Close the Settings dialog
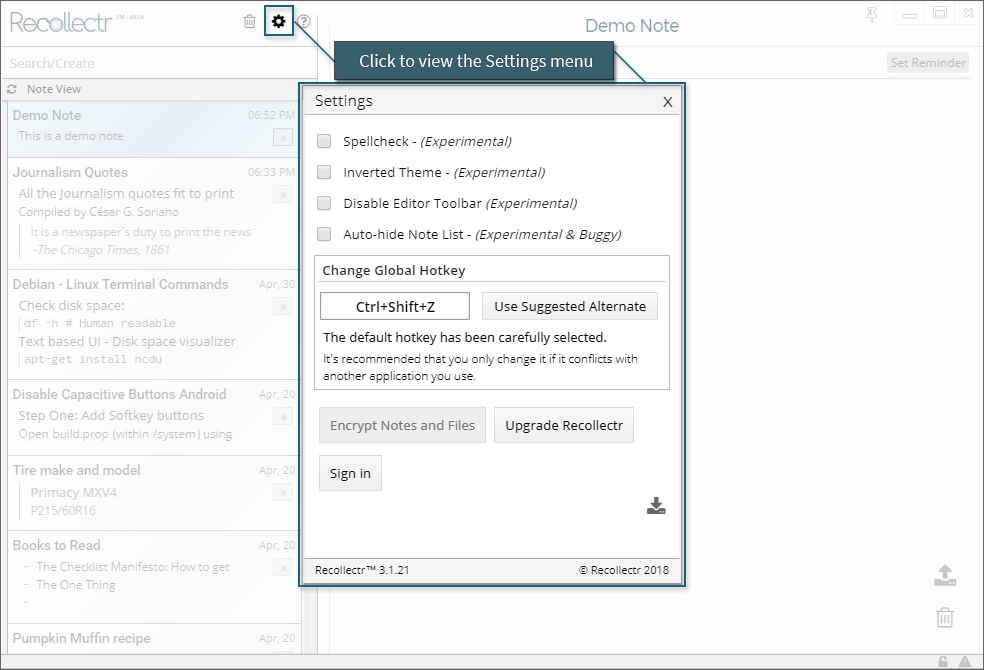 point(668,102)
